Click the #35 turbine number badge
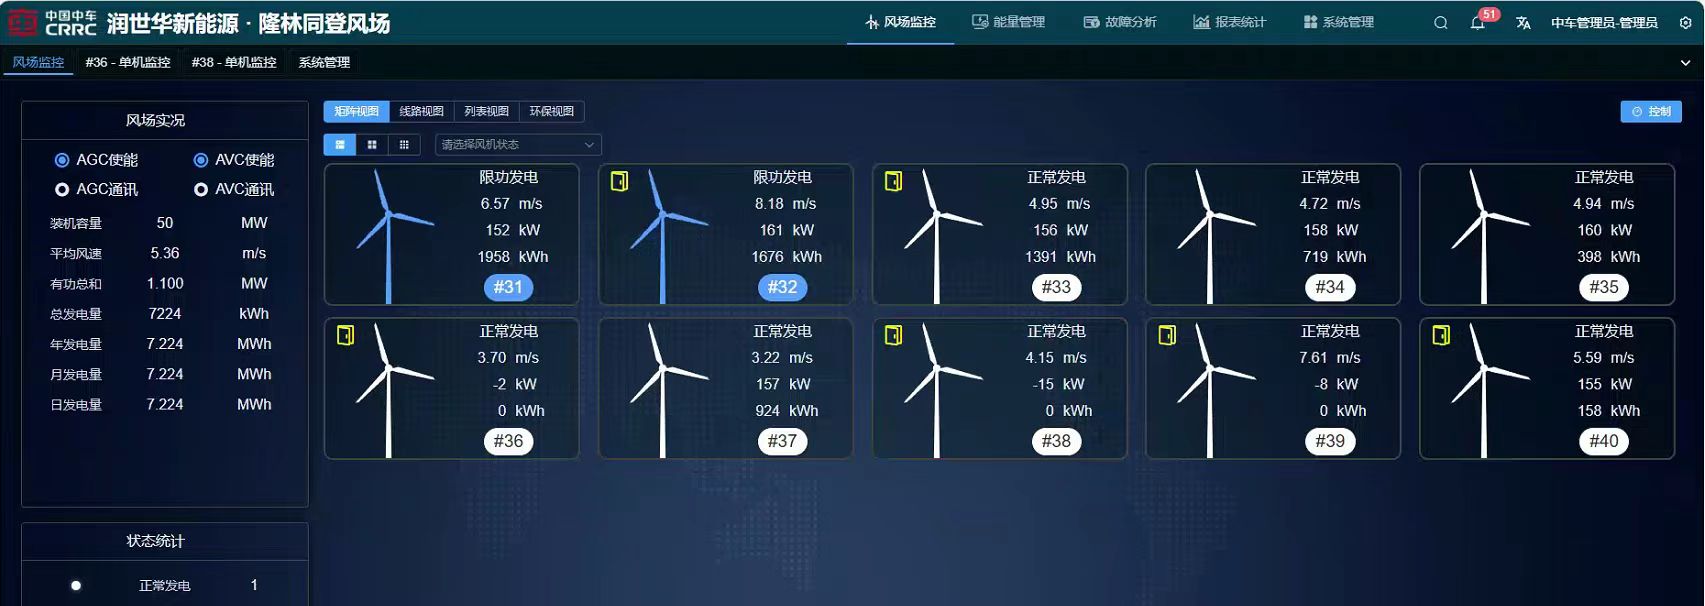The image size is (1705, 606). 1604,287
